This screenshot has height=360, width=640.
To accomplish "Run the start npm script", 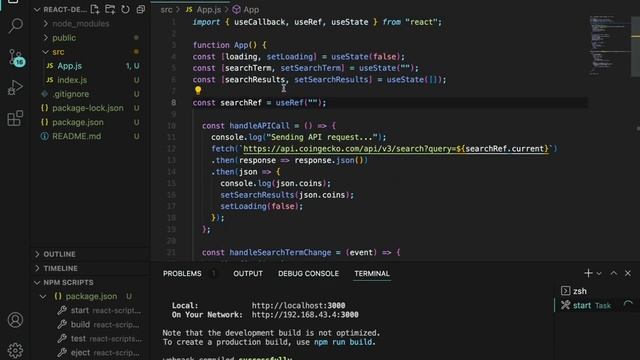I will (x=99, y=311).
